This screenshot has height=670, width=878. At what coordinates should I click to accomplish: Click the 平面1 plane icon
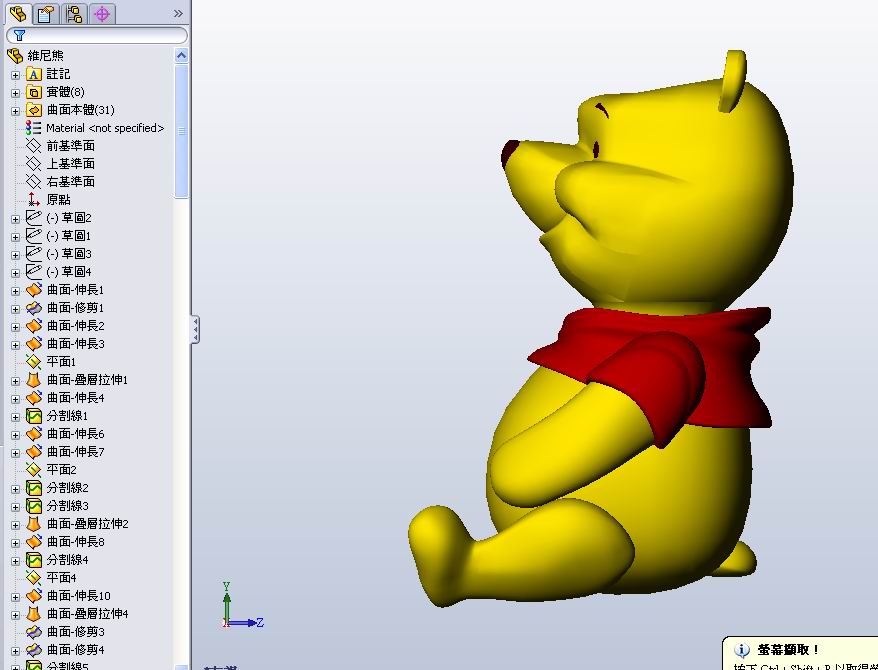pyautogui.click(x=34, y=362)
